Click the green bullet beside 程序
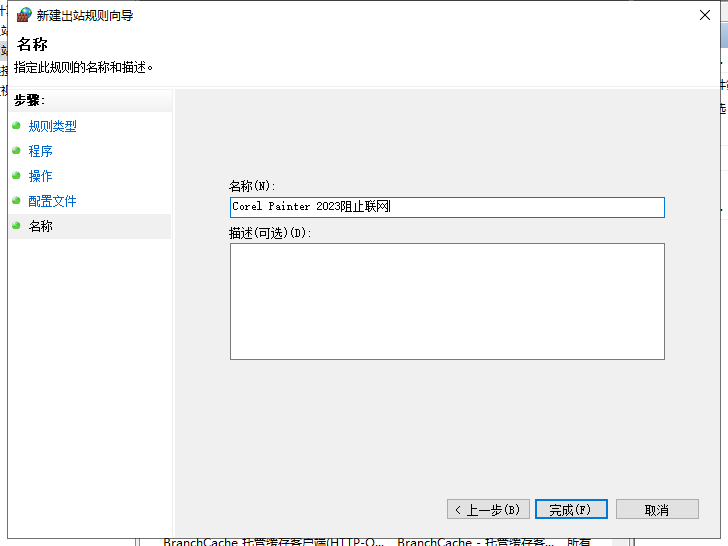 click(16, 150)
